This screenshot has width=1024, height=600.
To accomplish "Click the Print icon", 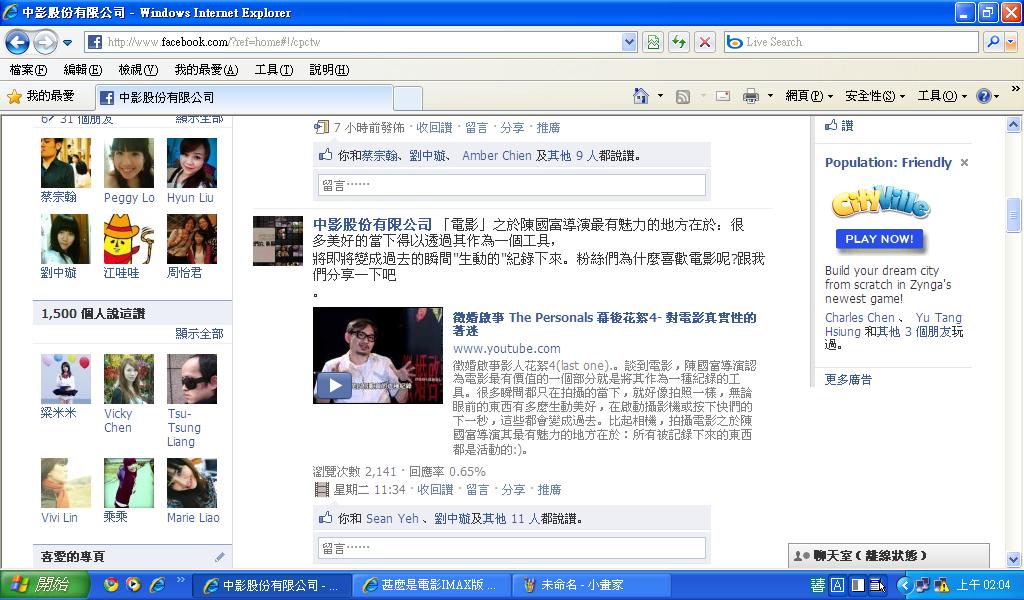I will click(751, 97).
